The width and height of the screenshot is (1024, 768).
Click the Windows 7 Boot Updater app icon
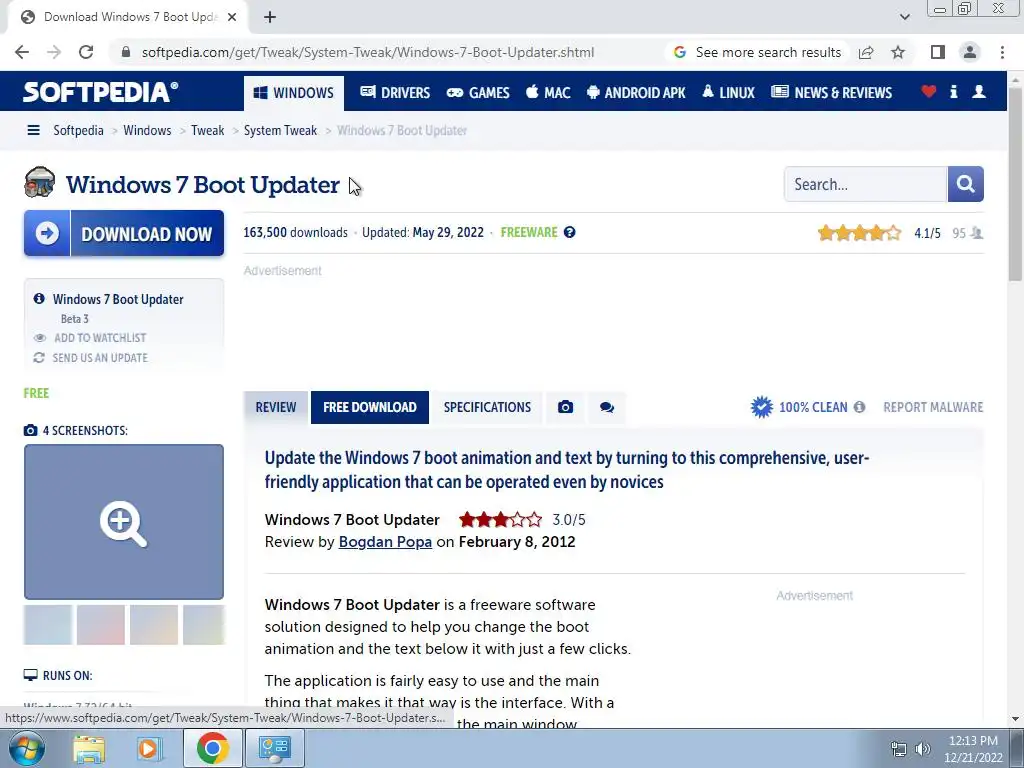pyautogui.click(x=40, y=182)
